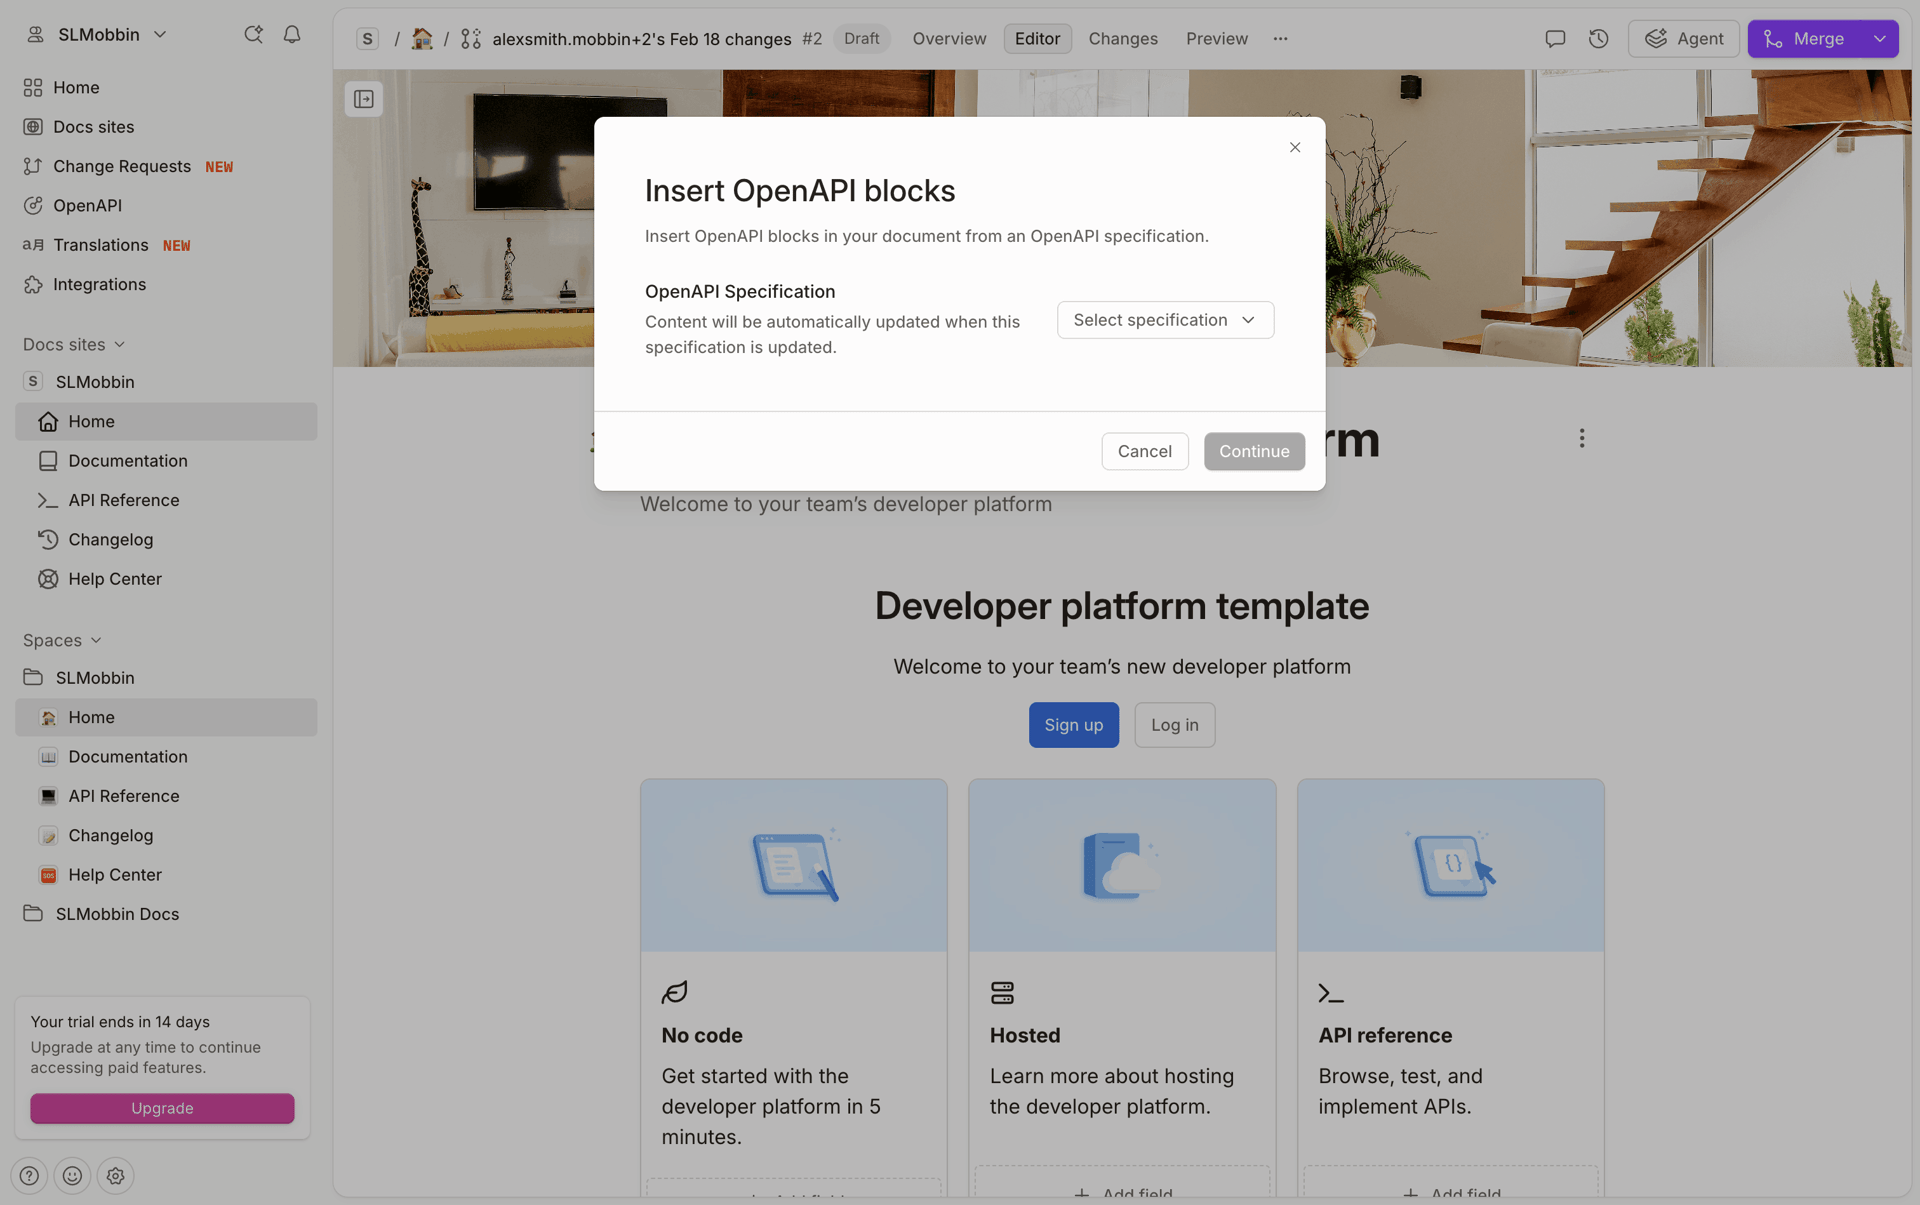Click the terminal icon on API reference card

coord(1331,993)
